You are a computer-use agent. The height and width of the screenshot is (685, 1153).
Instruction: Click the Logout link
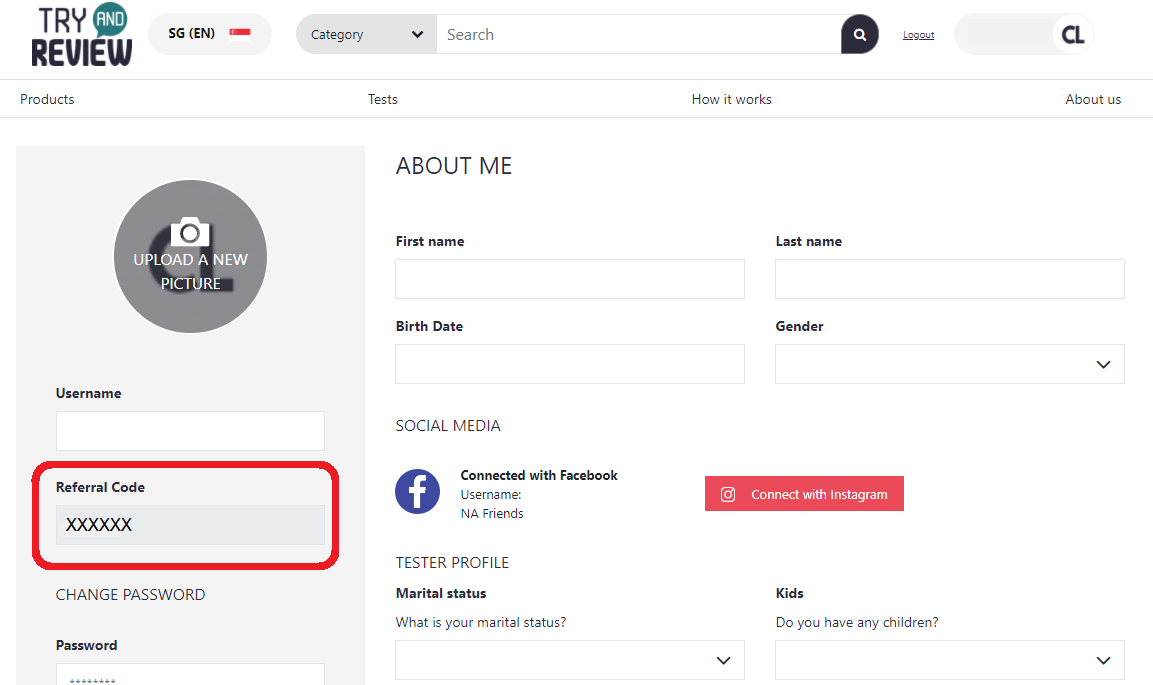(918, 35)
